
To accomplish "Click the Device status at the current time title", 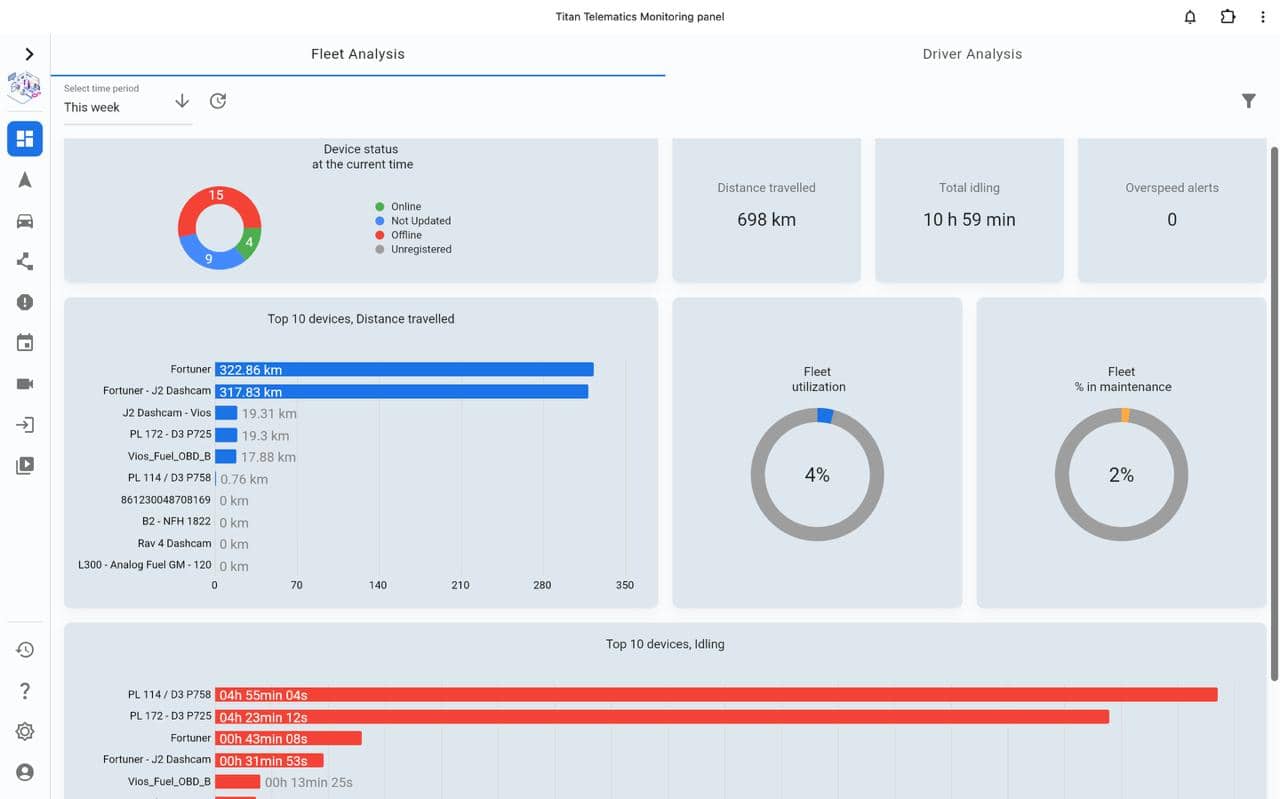I will pos(361,157).
